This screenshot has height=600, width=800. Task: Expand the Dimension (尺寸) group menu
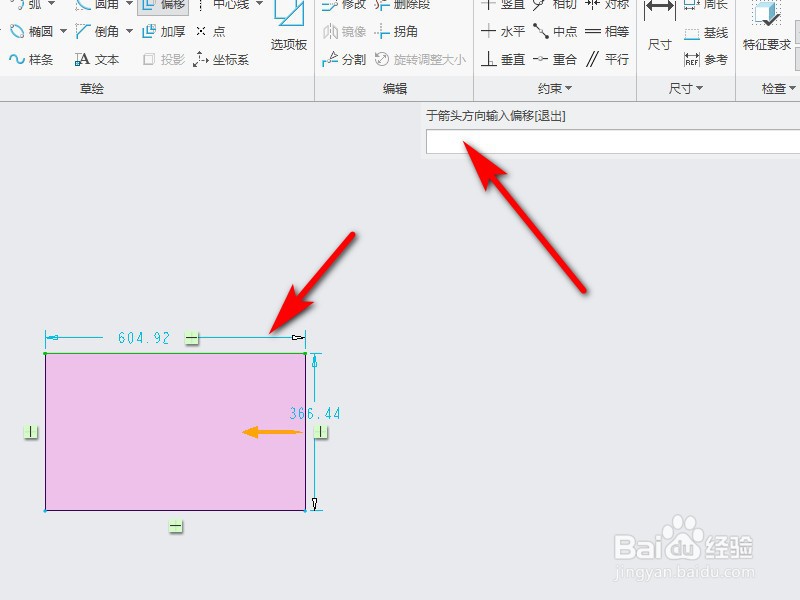(x=686, y=88)
